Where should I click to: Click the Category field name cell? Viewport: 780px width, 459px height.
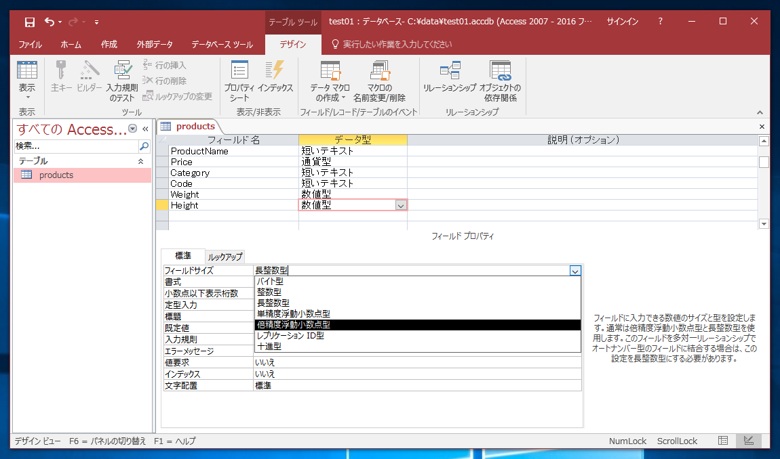[x=234, y=173]
